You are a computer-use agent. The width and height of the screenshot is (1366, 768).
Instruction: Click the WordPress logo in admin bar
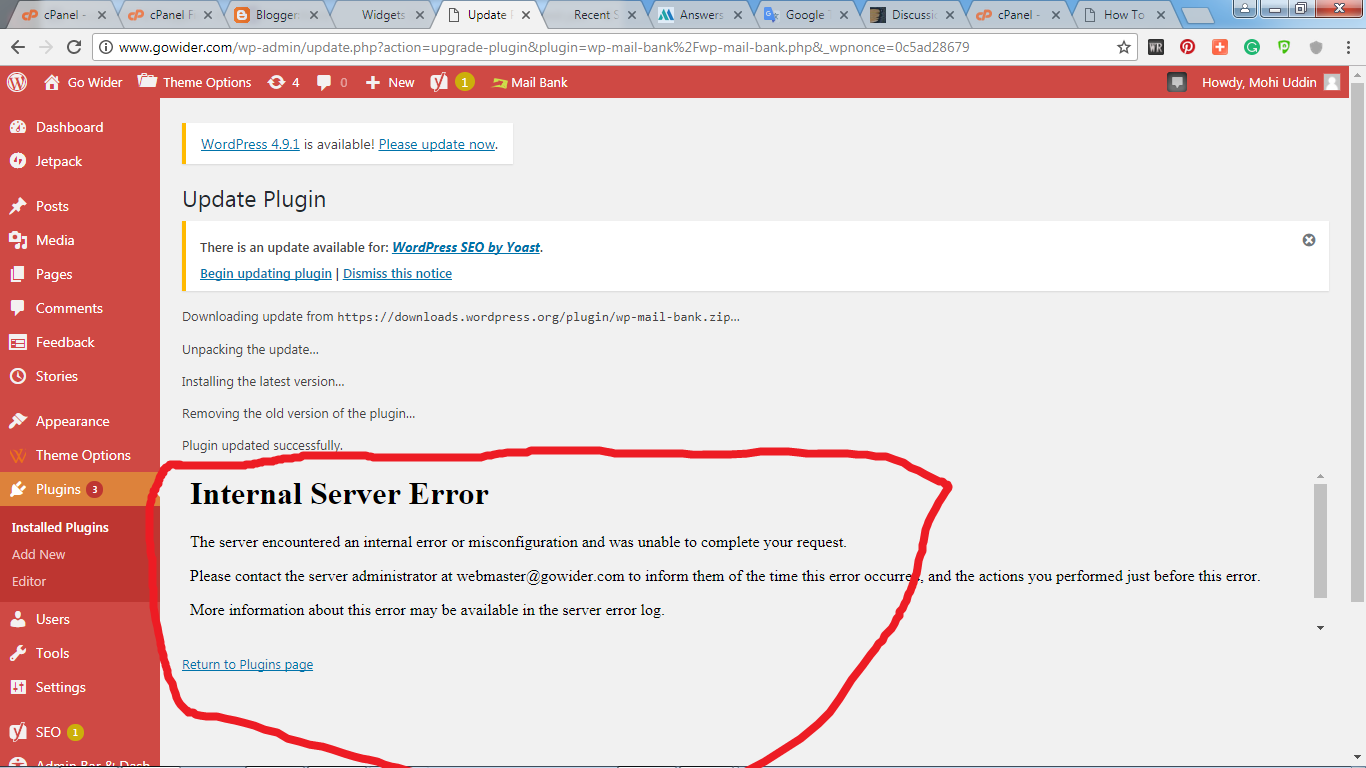(x=17, y=82)
